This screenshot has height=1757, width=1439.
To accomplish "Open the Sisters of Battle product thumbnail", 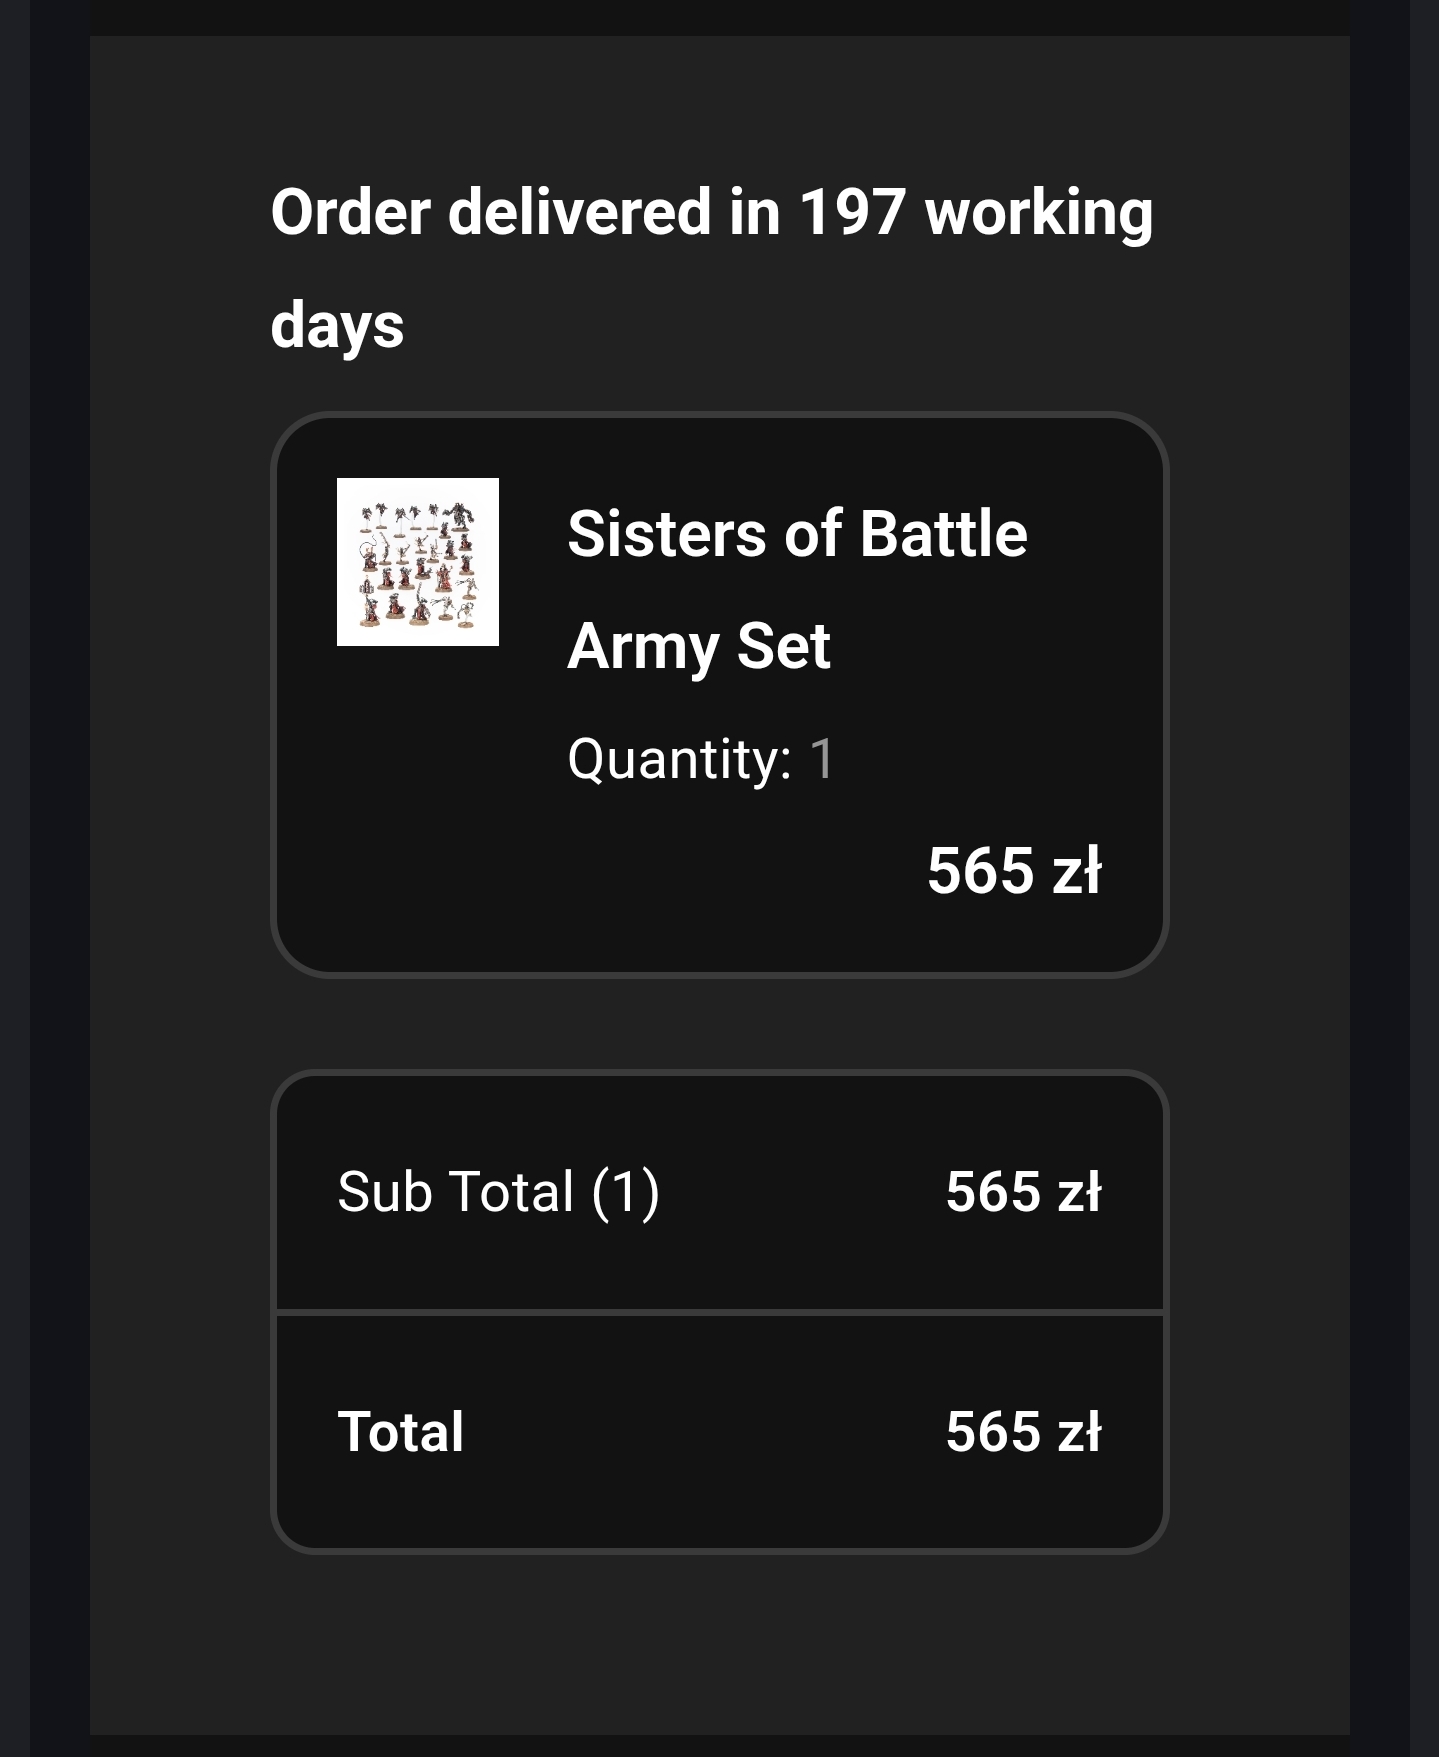I will click(x=417, y=562).
